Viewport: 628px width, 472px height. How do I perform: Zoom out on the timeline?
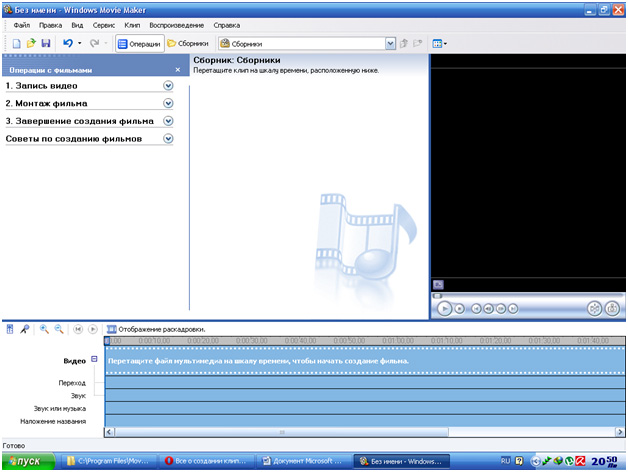coord(59,329)
